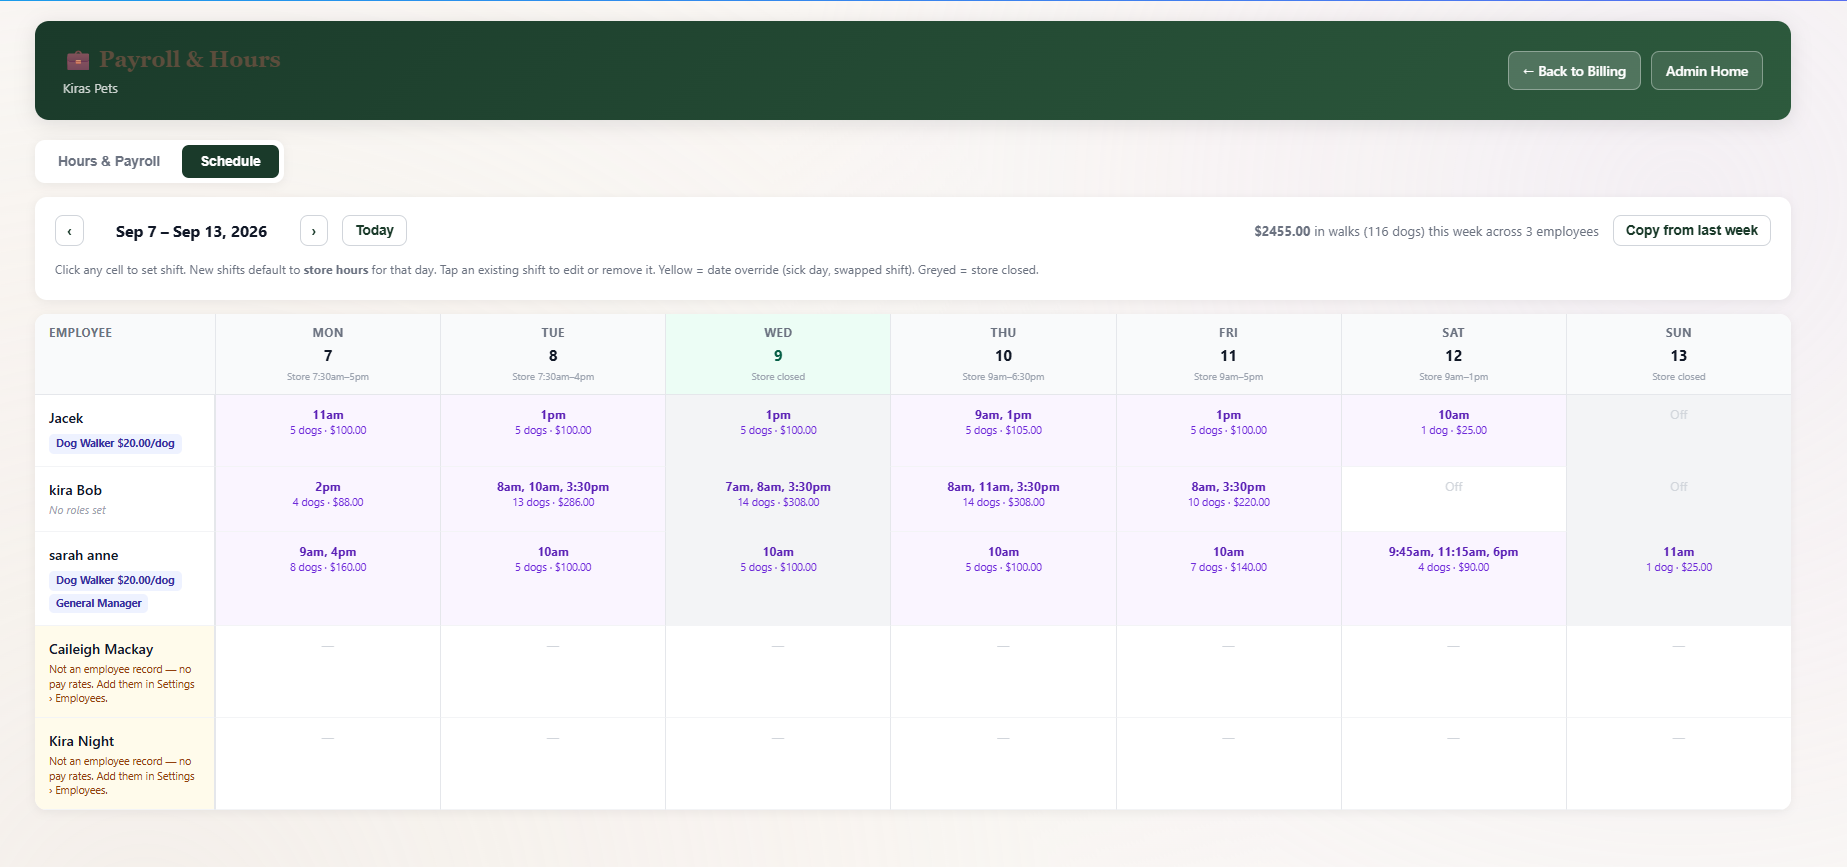The width and height of the screenshot is (1847, 867).
Task: Set Jacek's Sunday Off cell
Action: 1679,431
